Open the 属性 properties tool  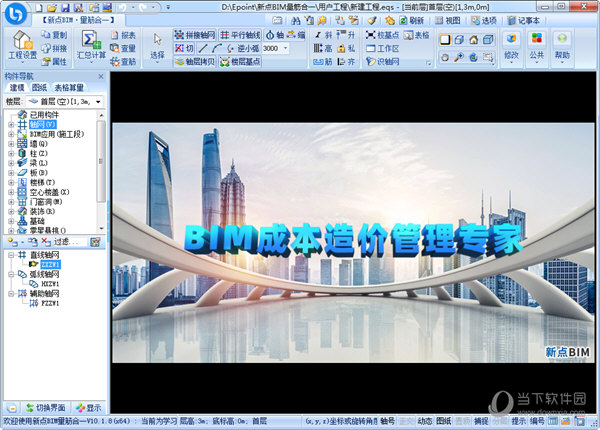54,61
